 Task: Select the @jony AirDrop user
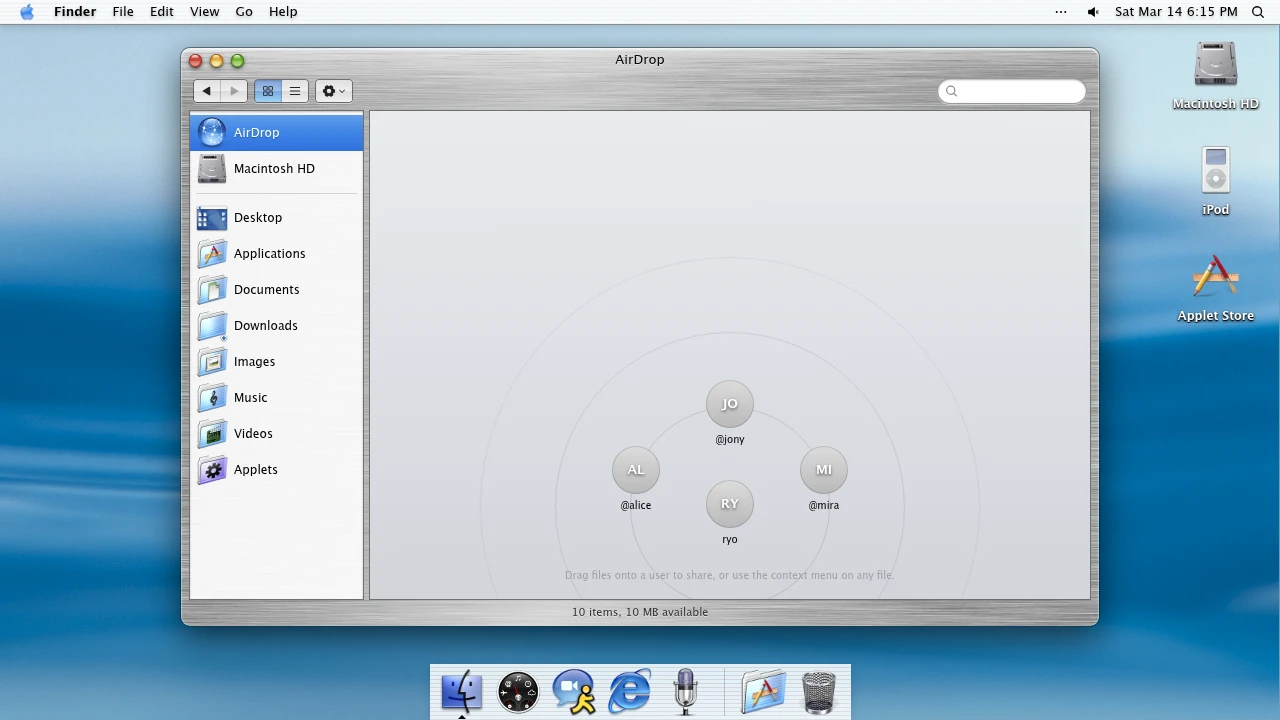(730, 413)
